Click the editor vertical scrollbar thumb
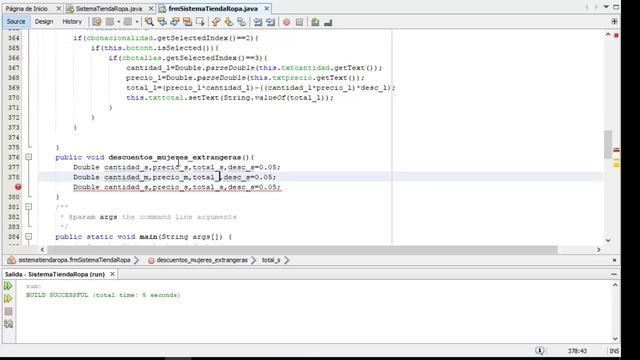Image resolution: width=640 pixels, height=360 pixels. [608, 144]
